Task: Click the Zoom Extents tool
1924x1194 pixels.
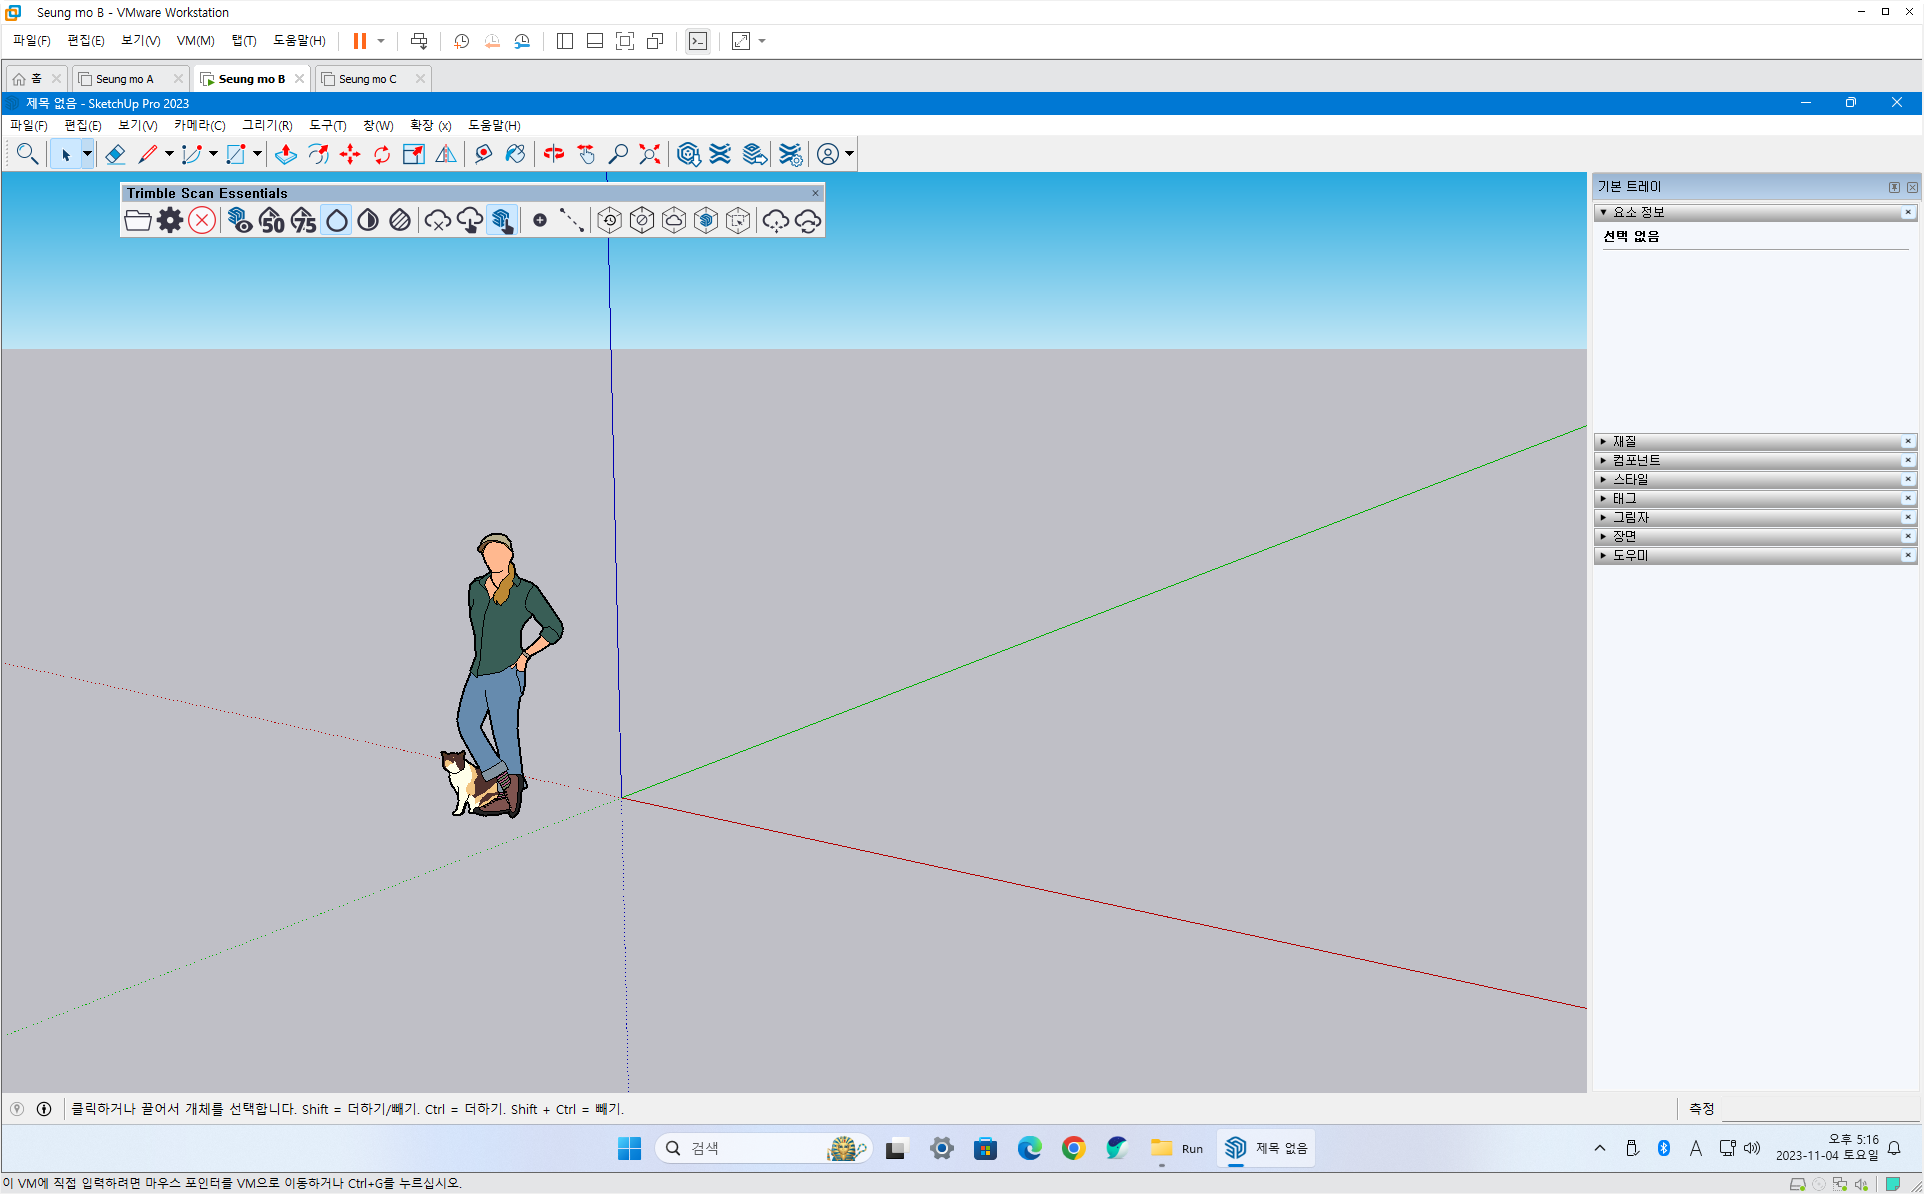Action: [650, 154]
